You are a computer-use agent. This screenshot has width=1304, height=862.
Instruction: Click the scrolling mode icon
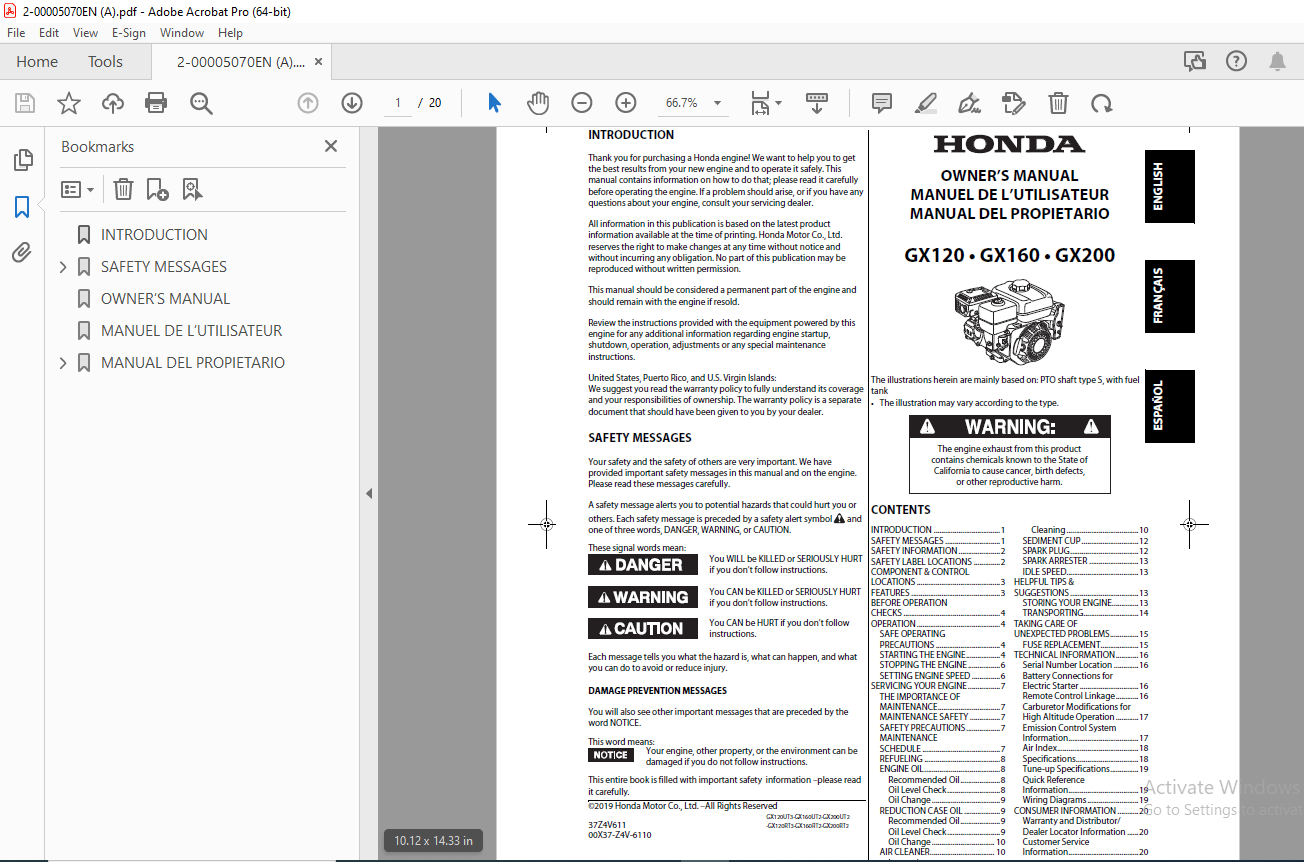pos(817,103)
